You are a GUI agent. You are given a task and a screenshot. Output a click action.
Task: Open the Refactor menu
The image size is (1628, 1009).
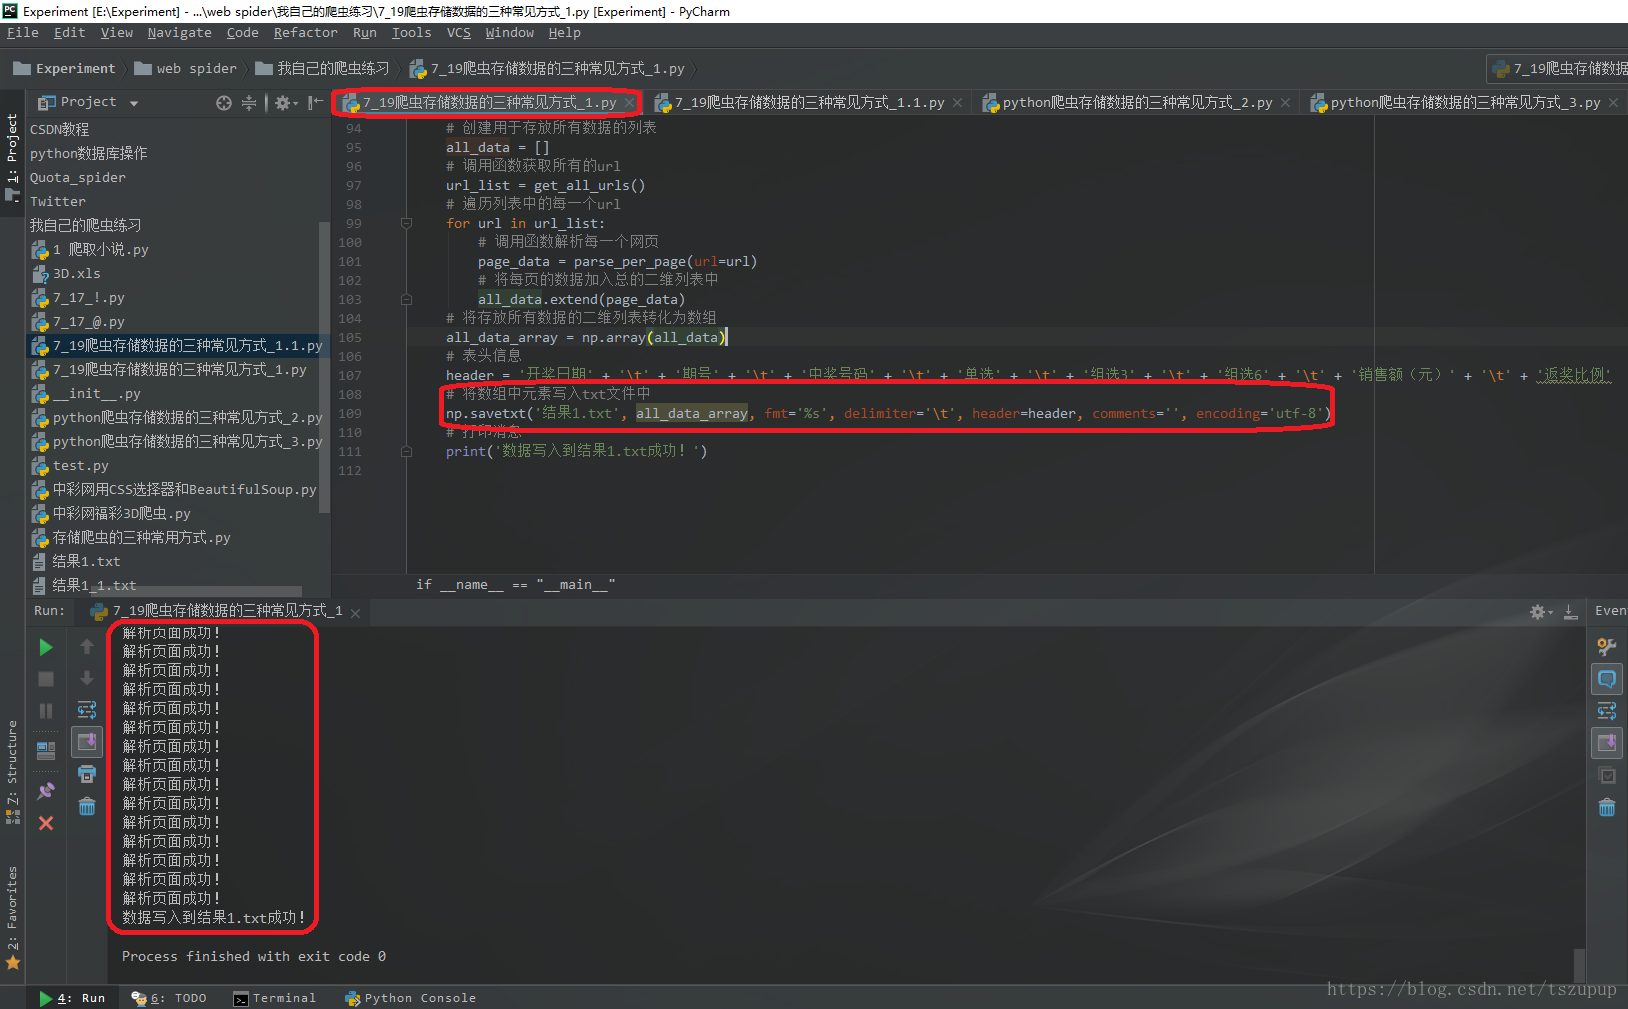pyautogui.click(x=305, y=32)
